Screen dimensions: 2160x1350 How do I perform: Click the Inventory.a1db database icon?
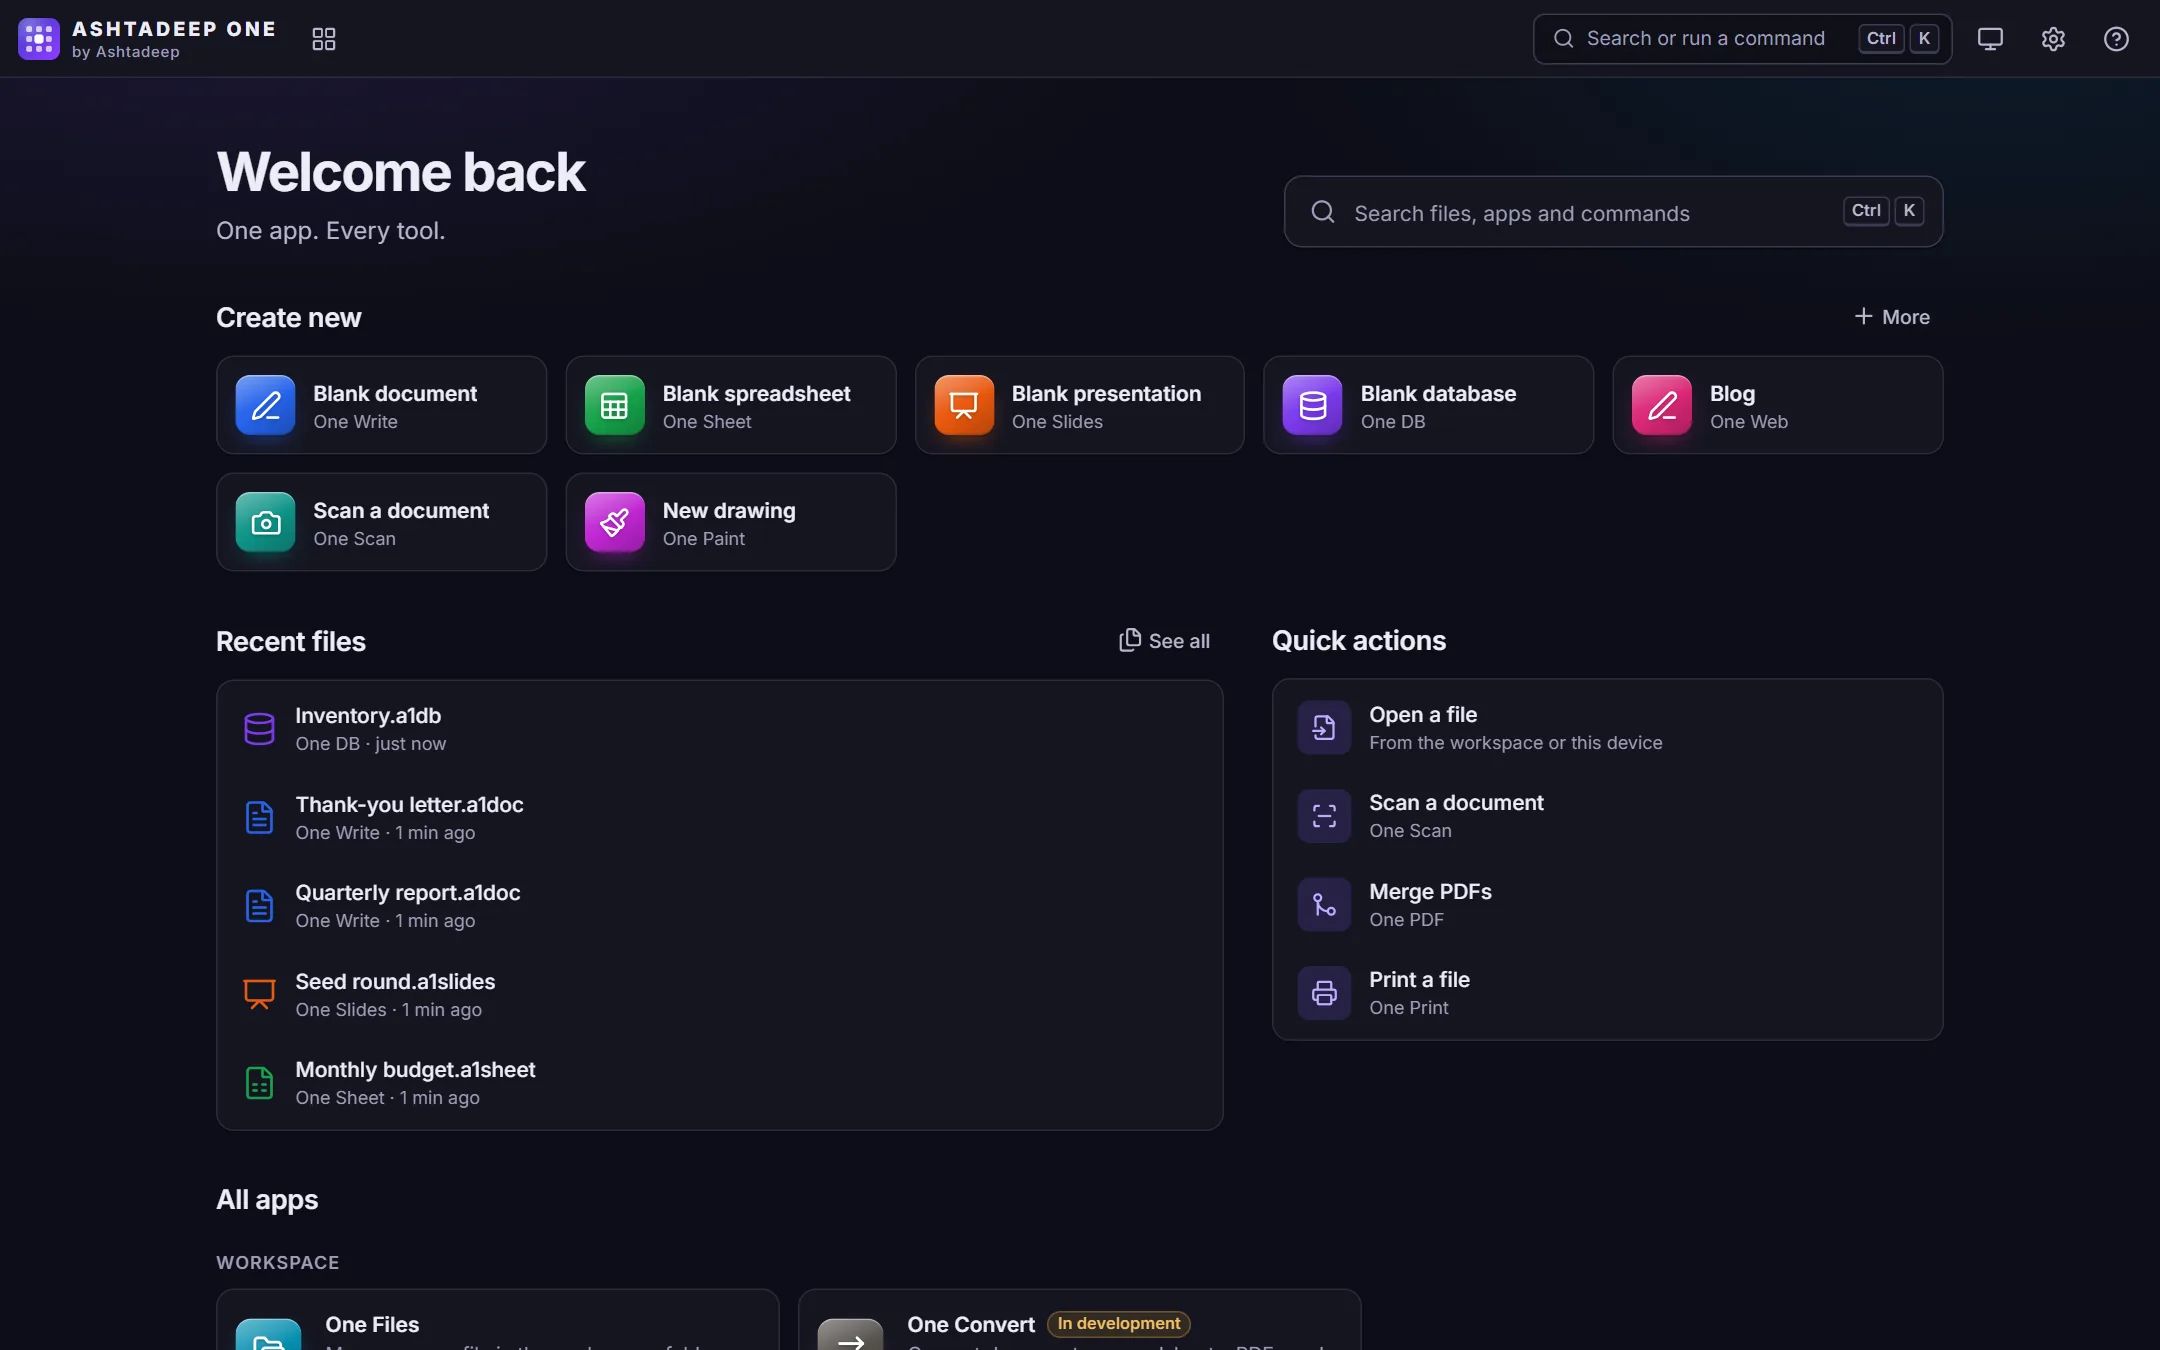(x=259, y=729)
